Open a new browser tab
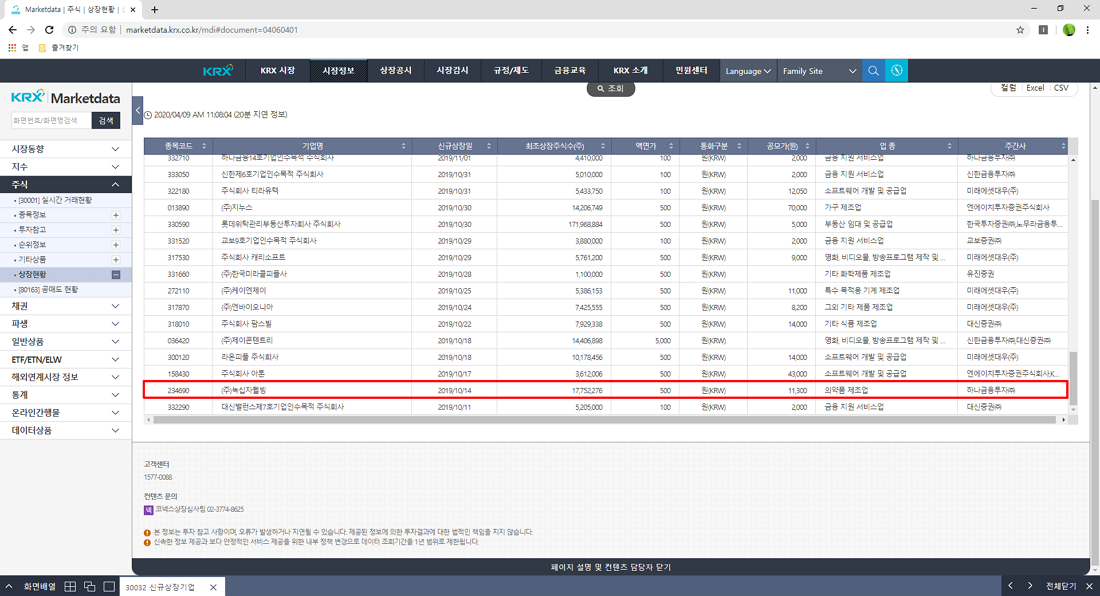Viewport: 1100px width, 596px height. pos(154,10)
